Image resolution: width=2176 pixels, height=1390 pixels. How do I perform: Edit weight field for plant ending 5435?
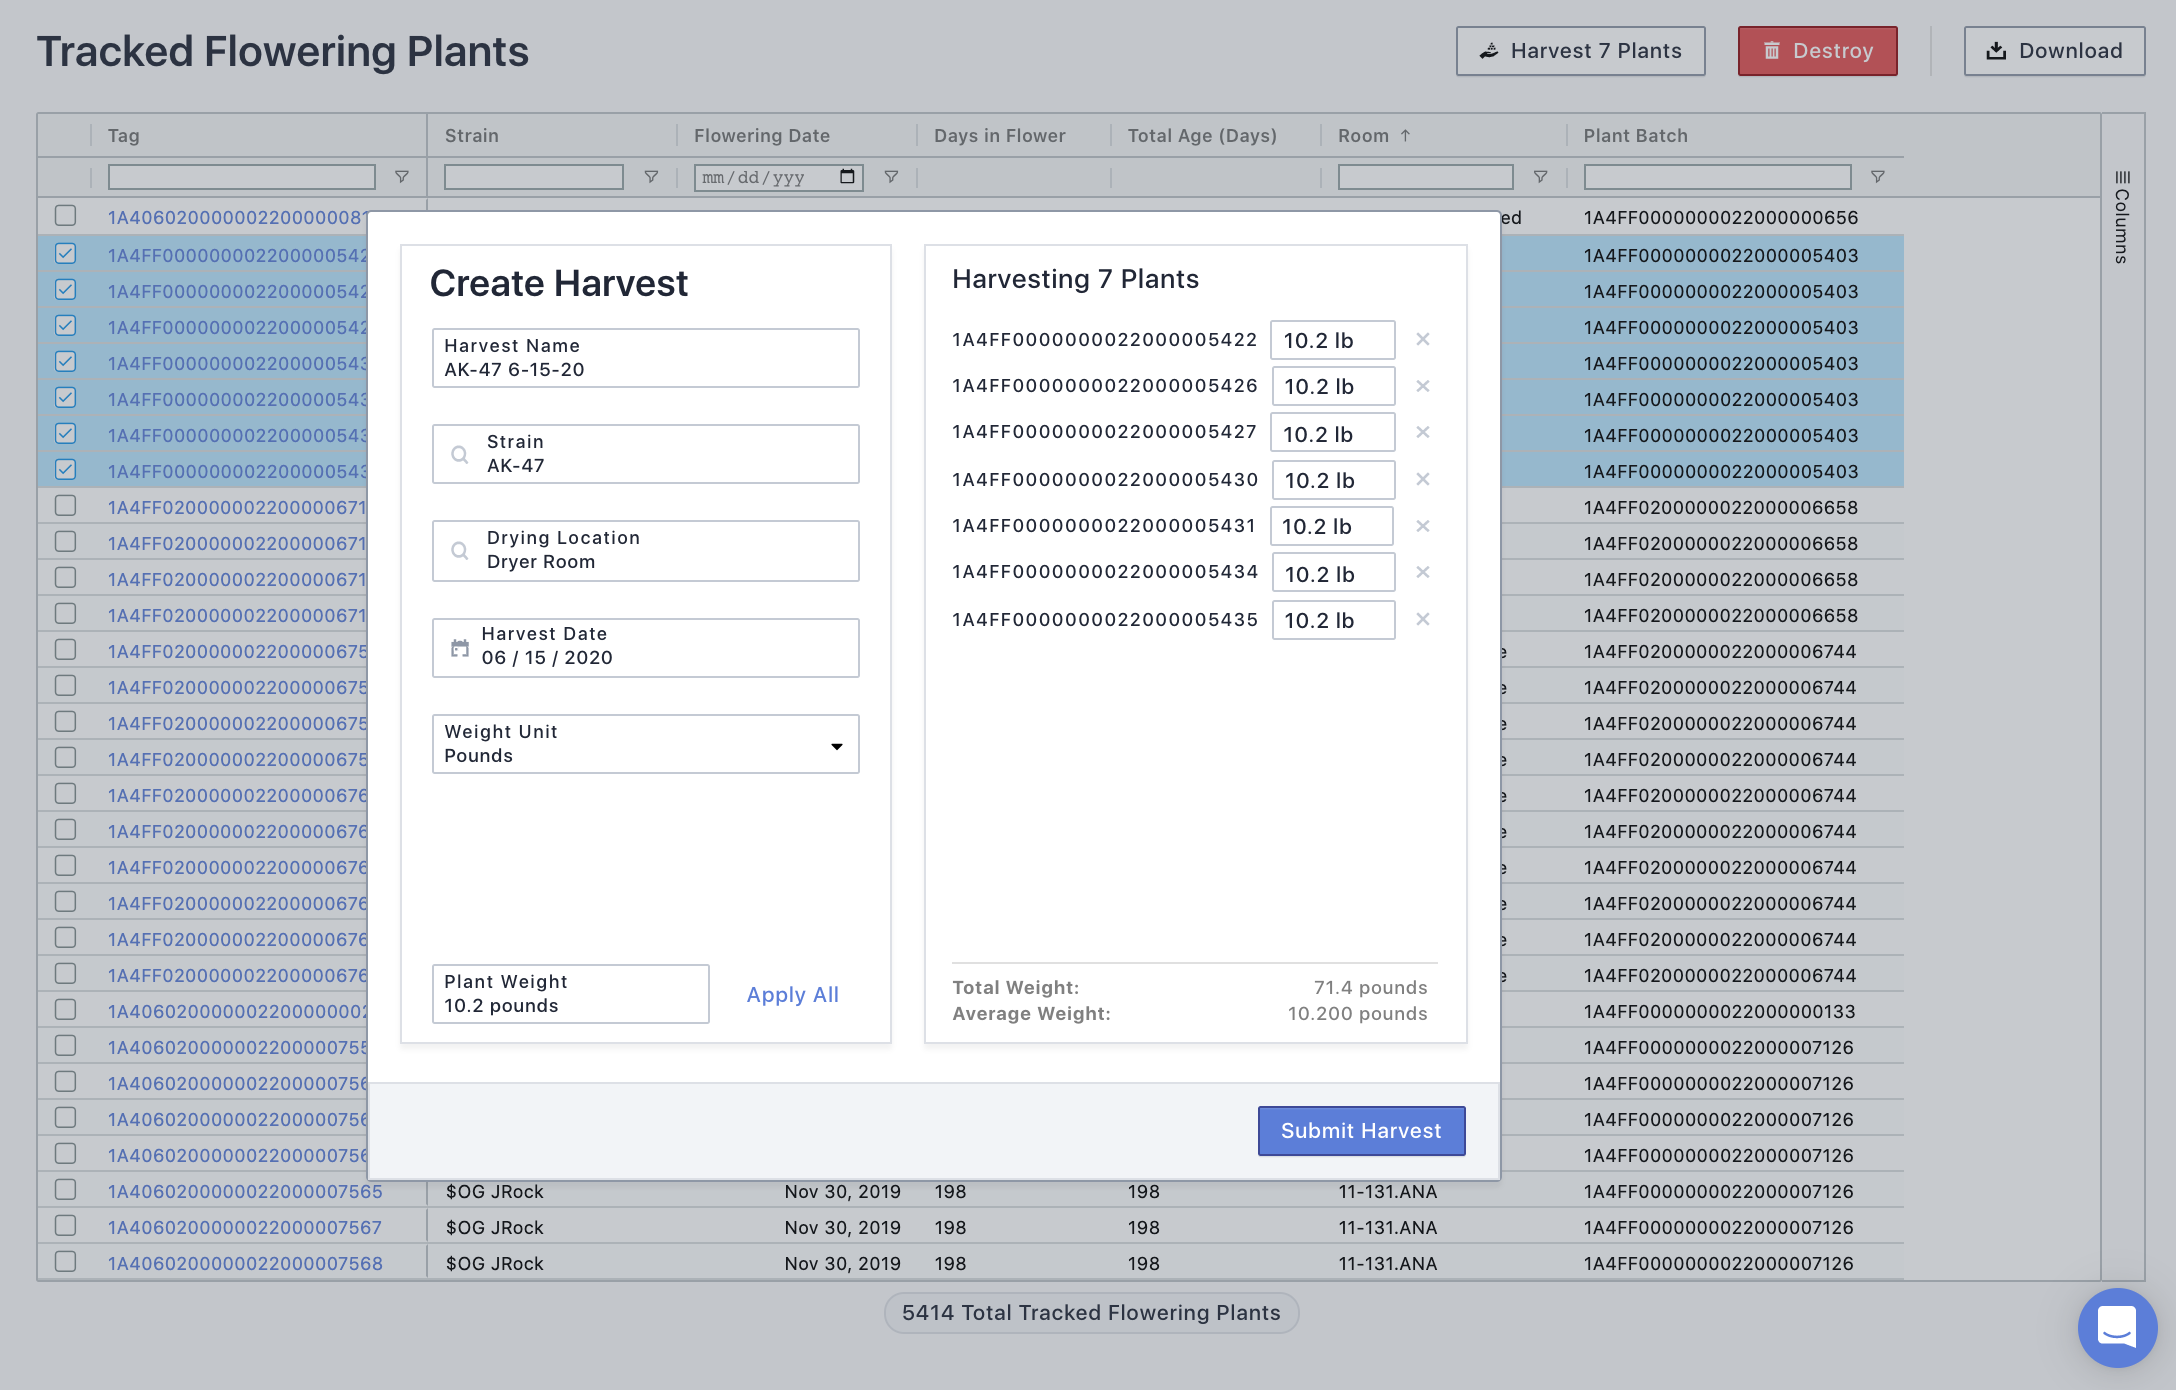(x=1333, y=620)
